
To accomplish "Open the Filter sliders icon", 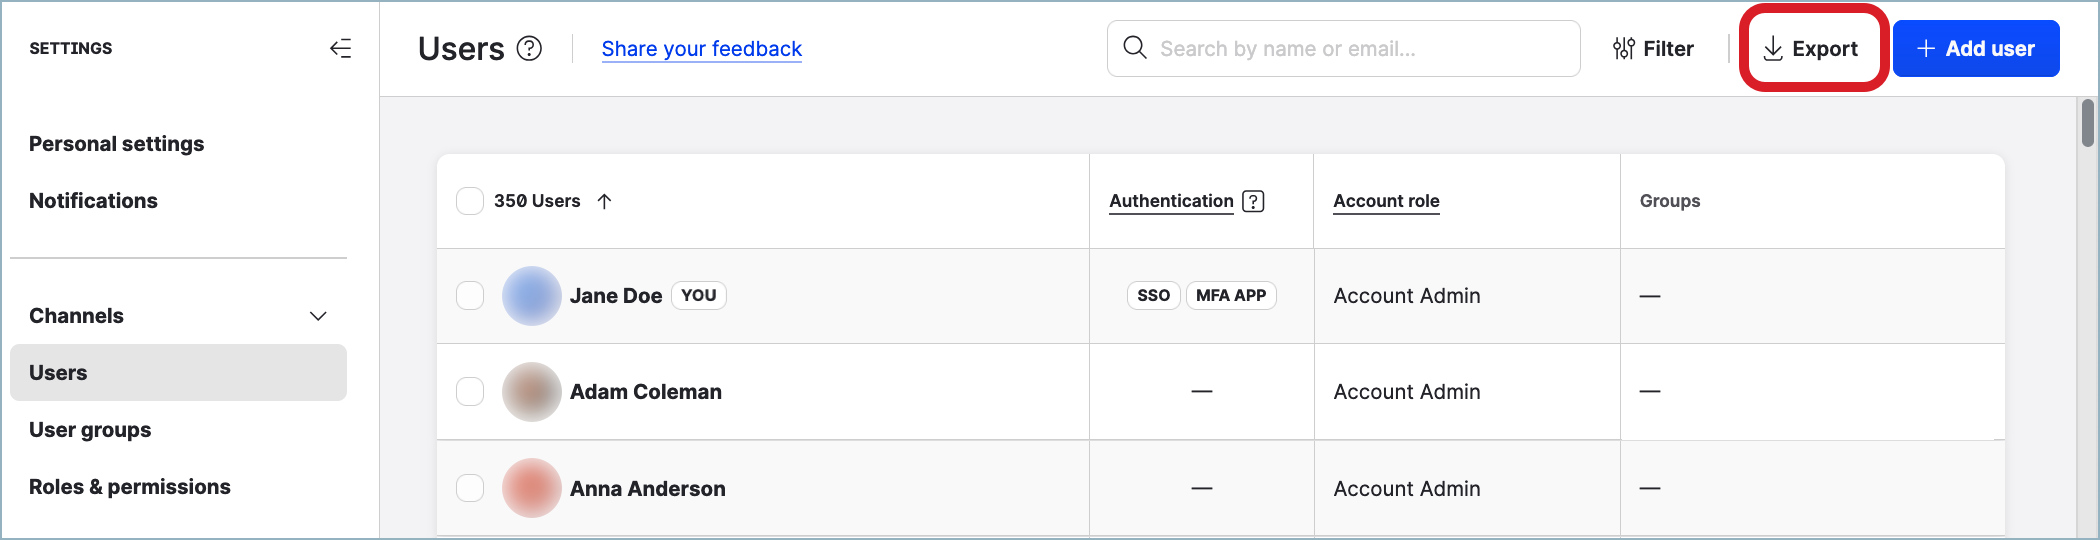I will [x=1624, y=48].
